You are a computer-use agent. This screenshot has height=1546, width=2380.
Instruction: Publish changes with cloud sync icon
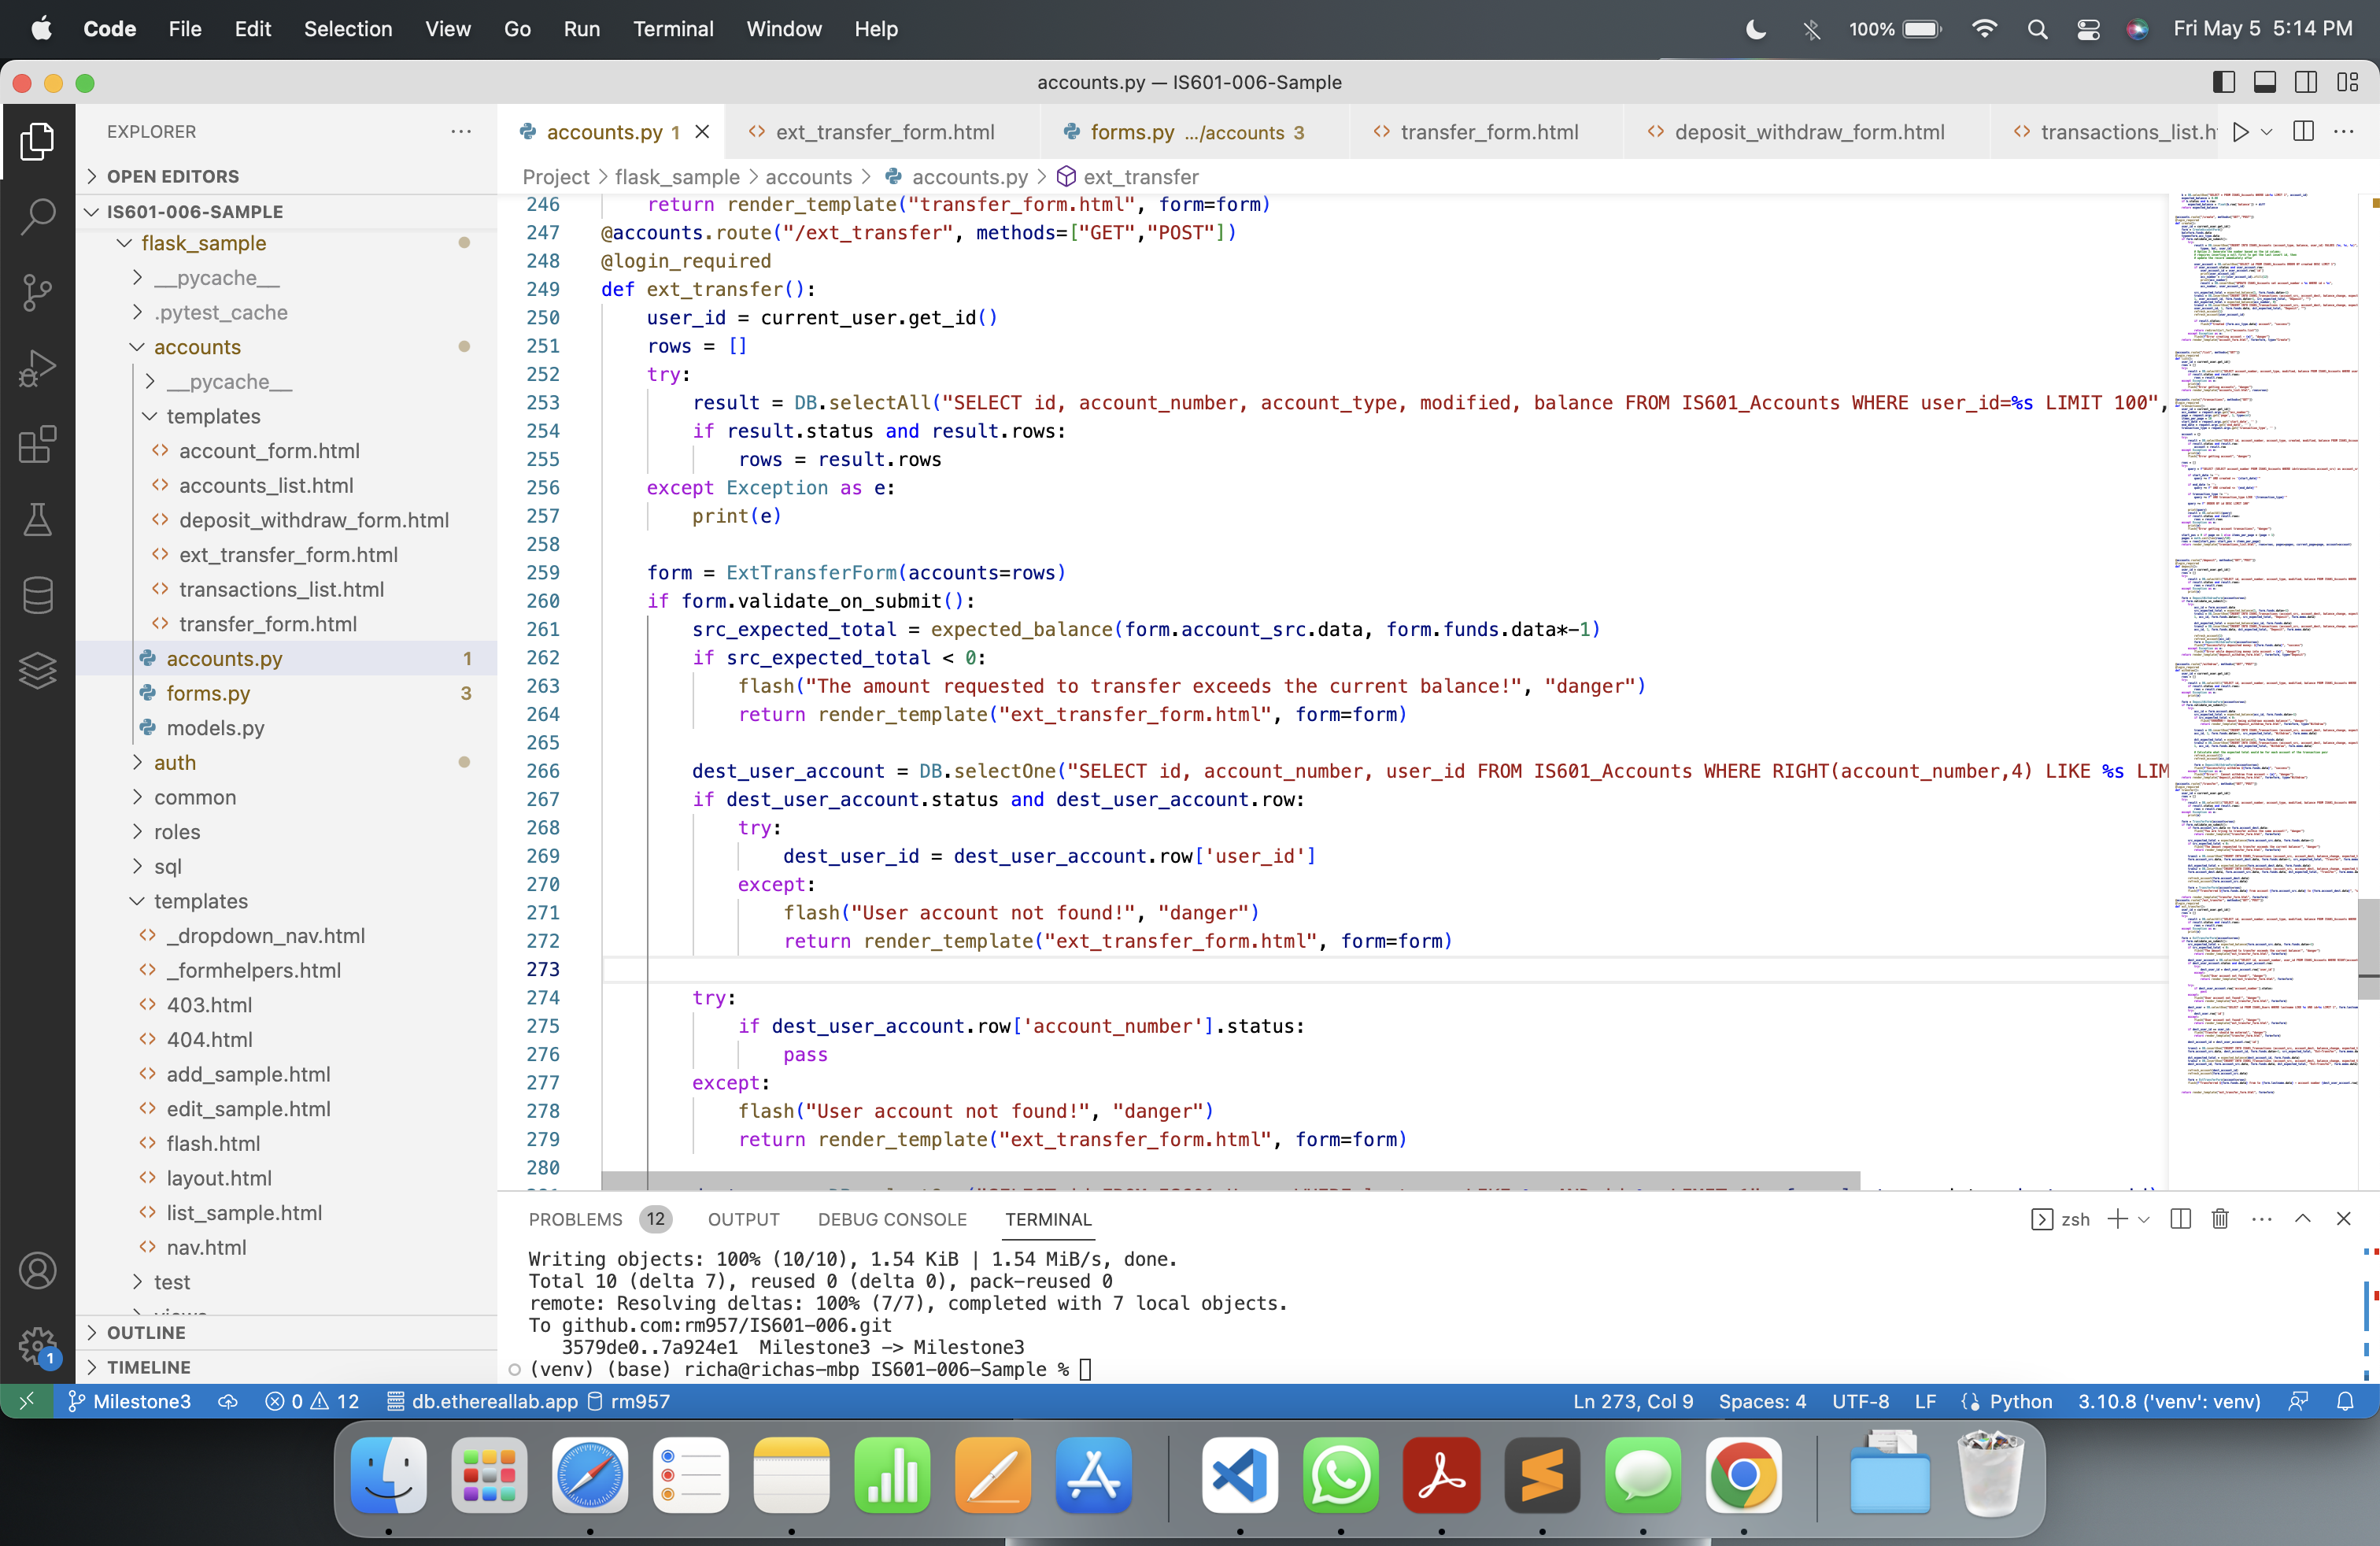click(x=228, y=1402)
